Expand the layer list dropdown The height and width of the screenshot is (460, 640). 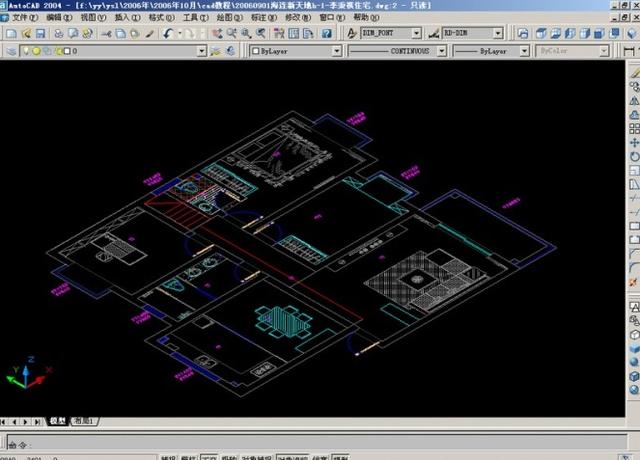click(x=202, y=51)
